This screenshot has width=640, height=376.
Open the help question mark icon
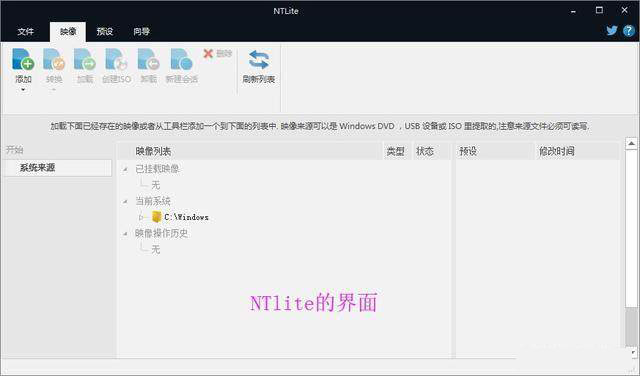point(629,31)
